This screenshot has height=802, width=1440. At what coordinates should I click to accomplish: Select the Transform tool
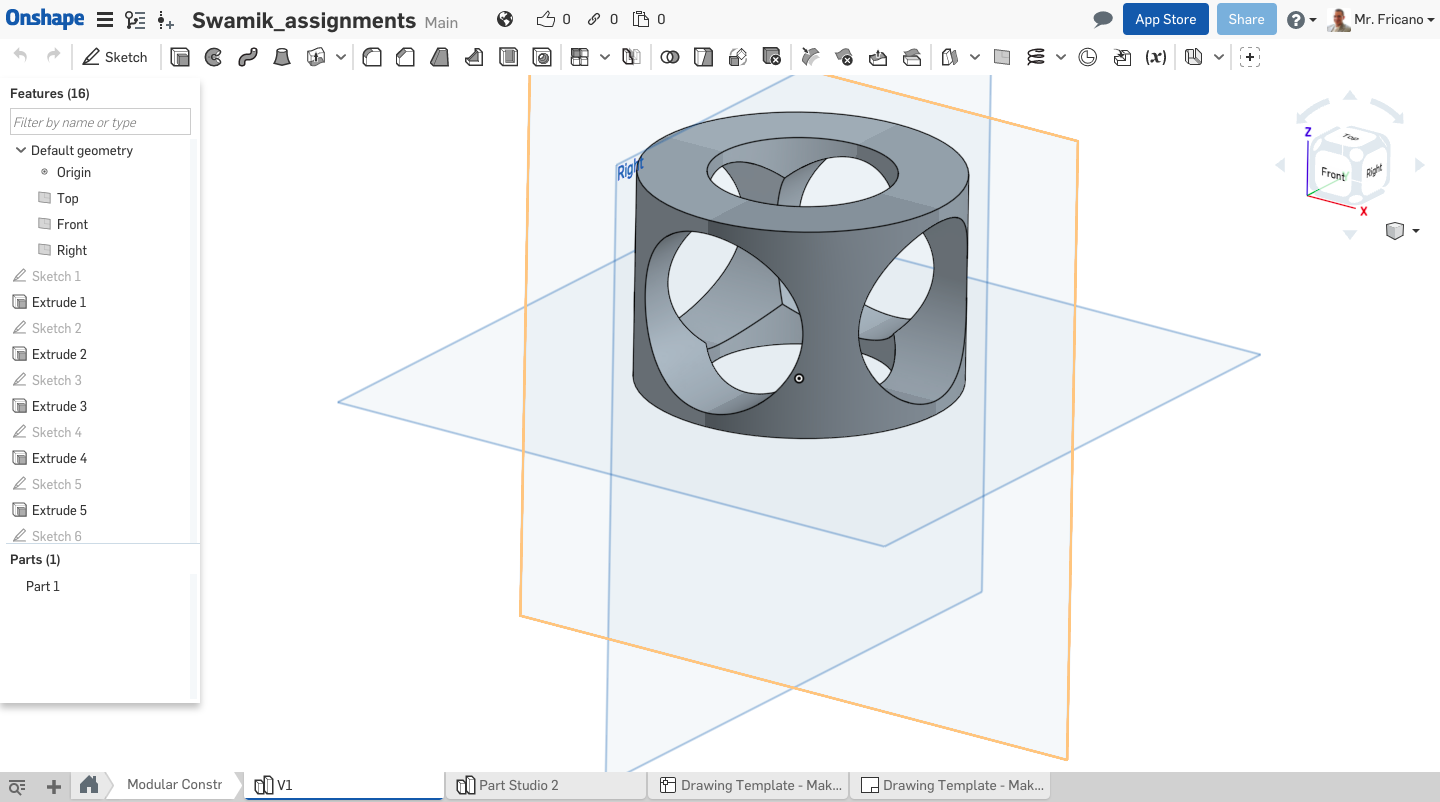tap(738, 57)
